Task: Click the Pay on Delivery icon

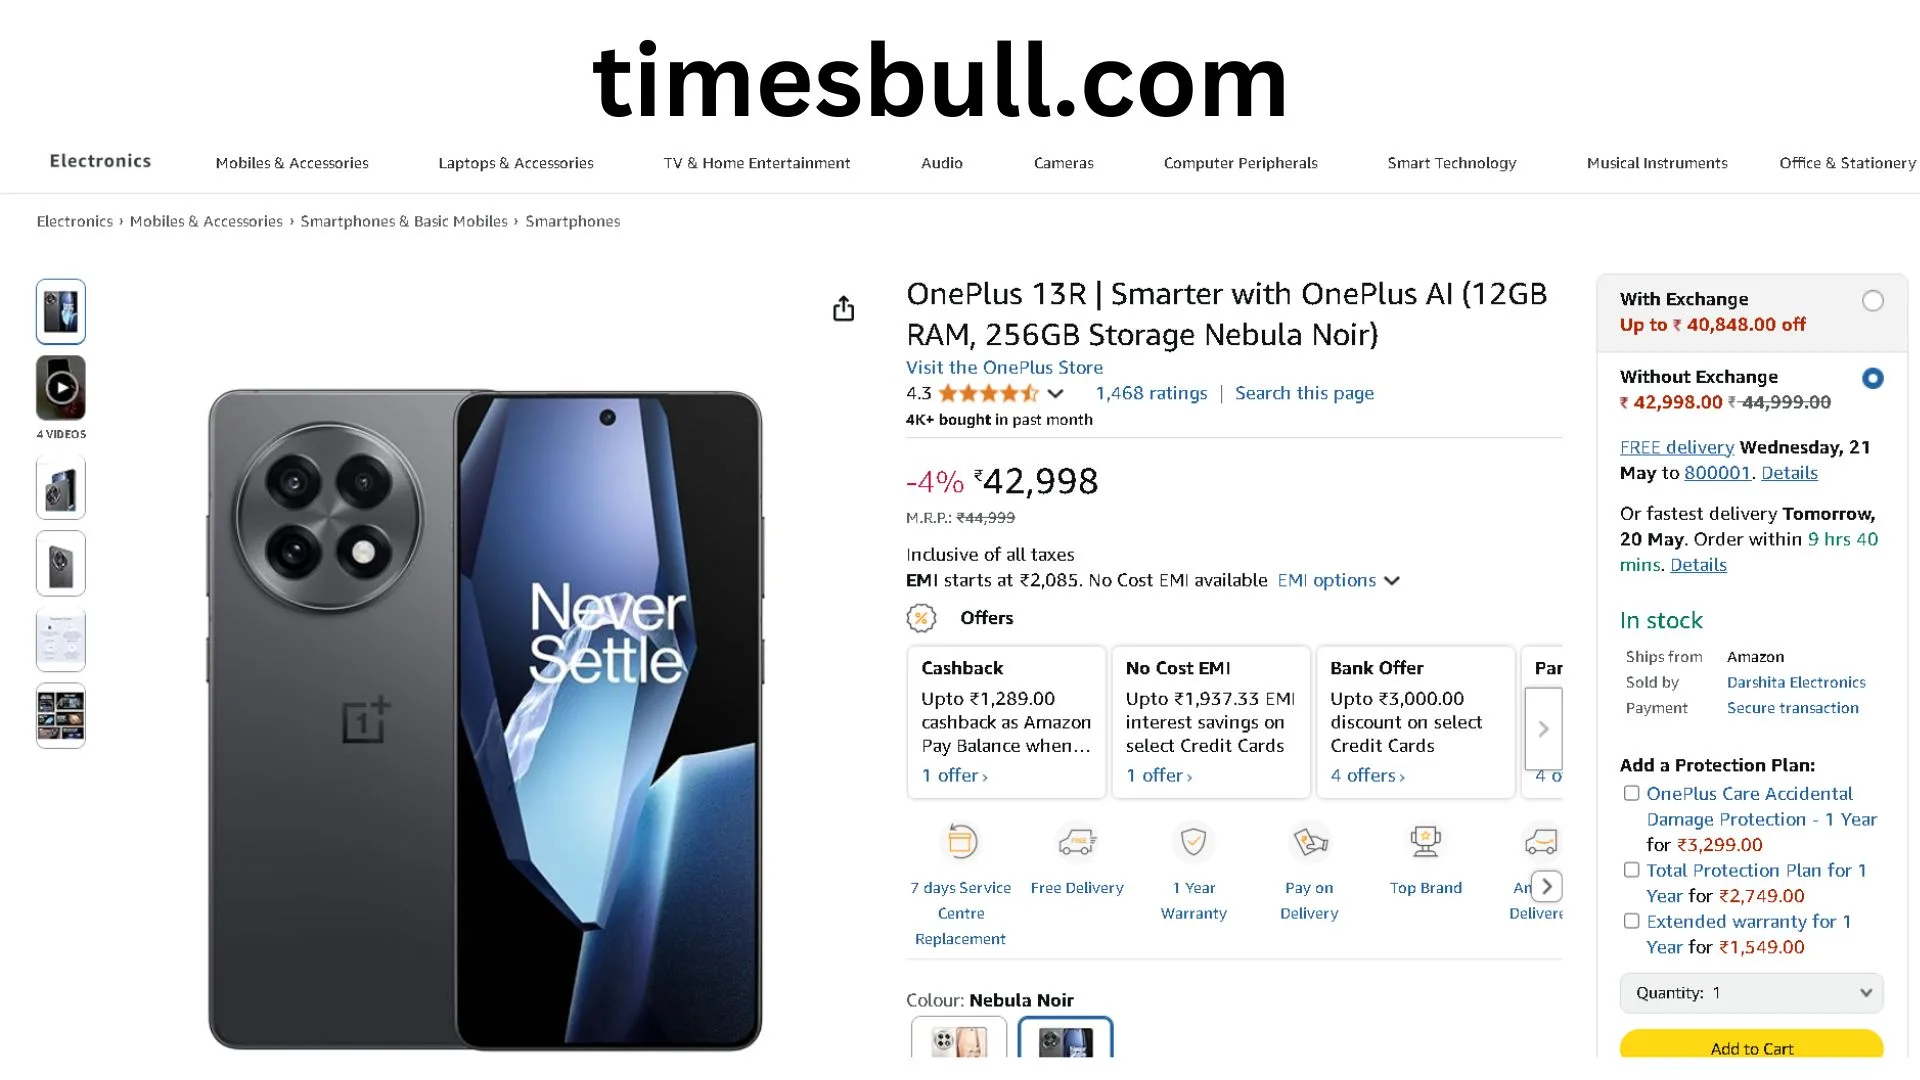Action: 1309,842
